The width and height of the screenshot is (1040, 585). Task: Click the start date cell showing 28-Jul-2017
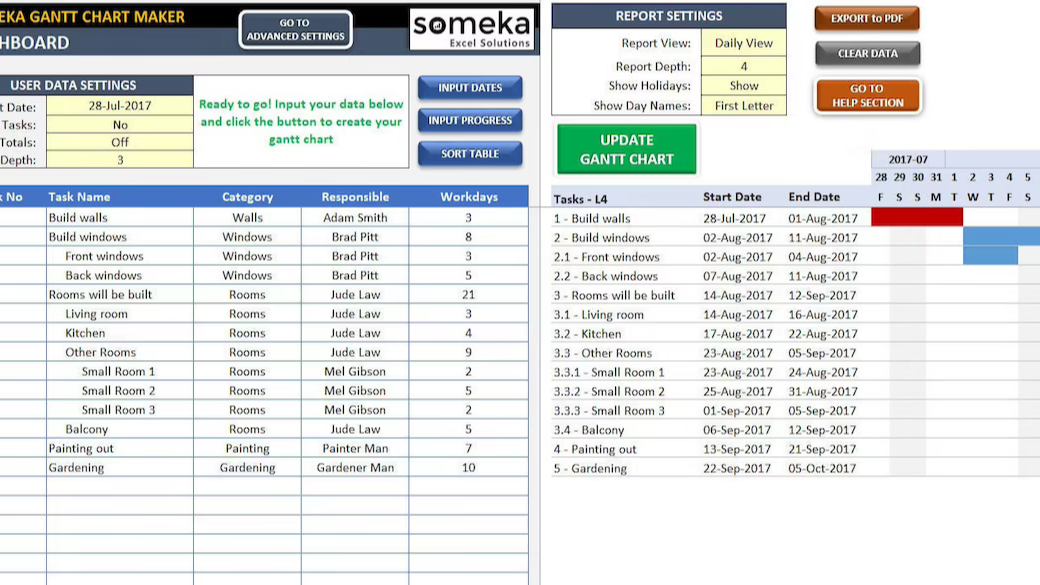[x=121, y=107]
